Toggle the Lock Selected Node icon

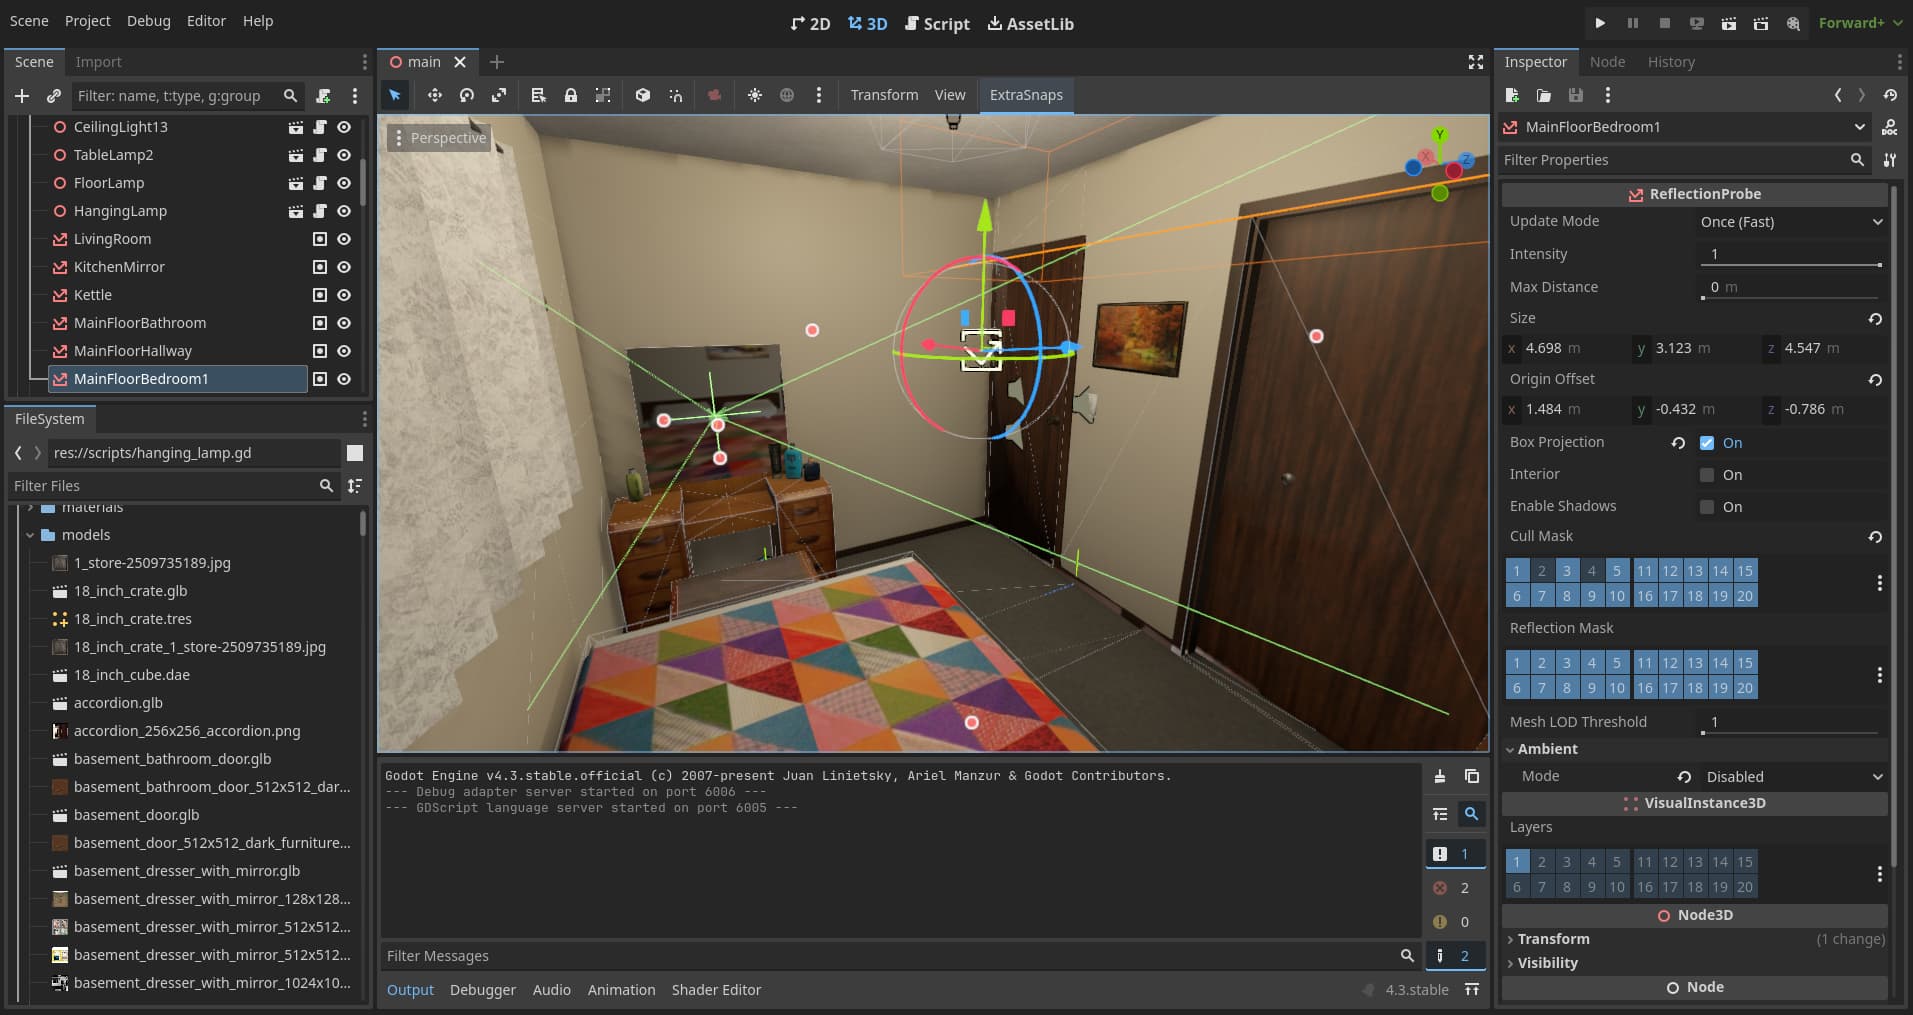click(571, 95)
